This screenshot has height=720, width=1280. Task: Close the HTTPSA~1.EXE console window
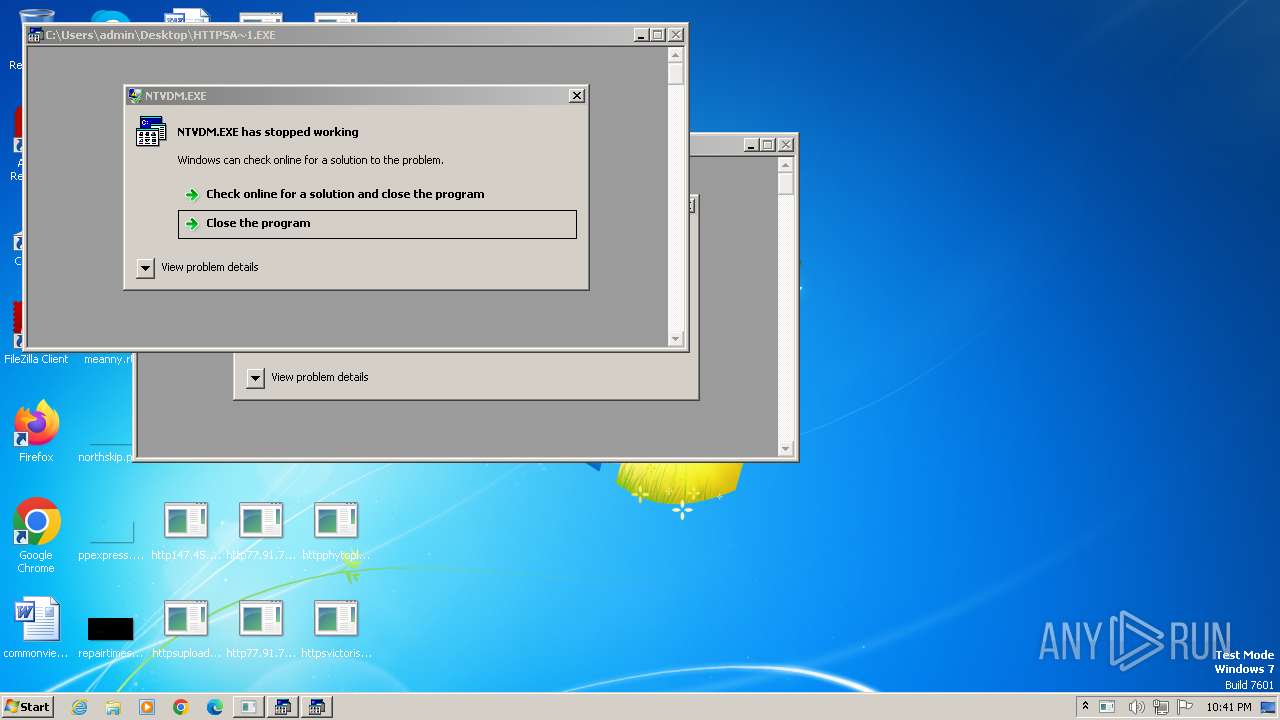pos(675,35)
